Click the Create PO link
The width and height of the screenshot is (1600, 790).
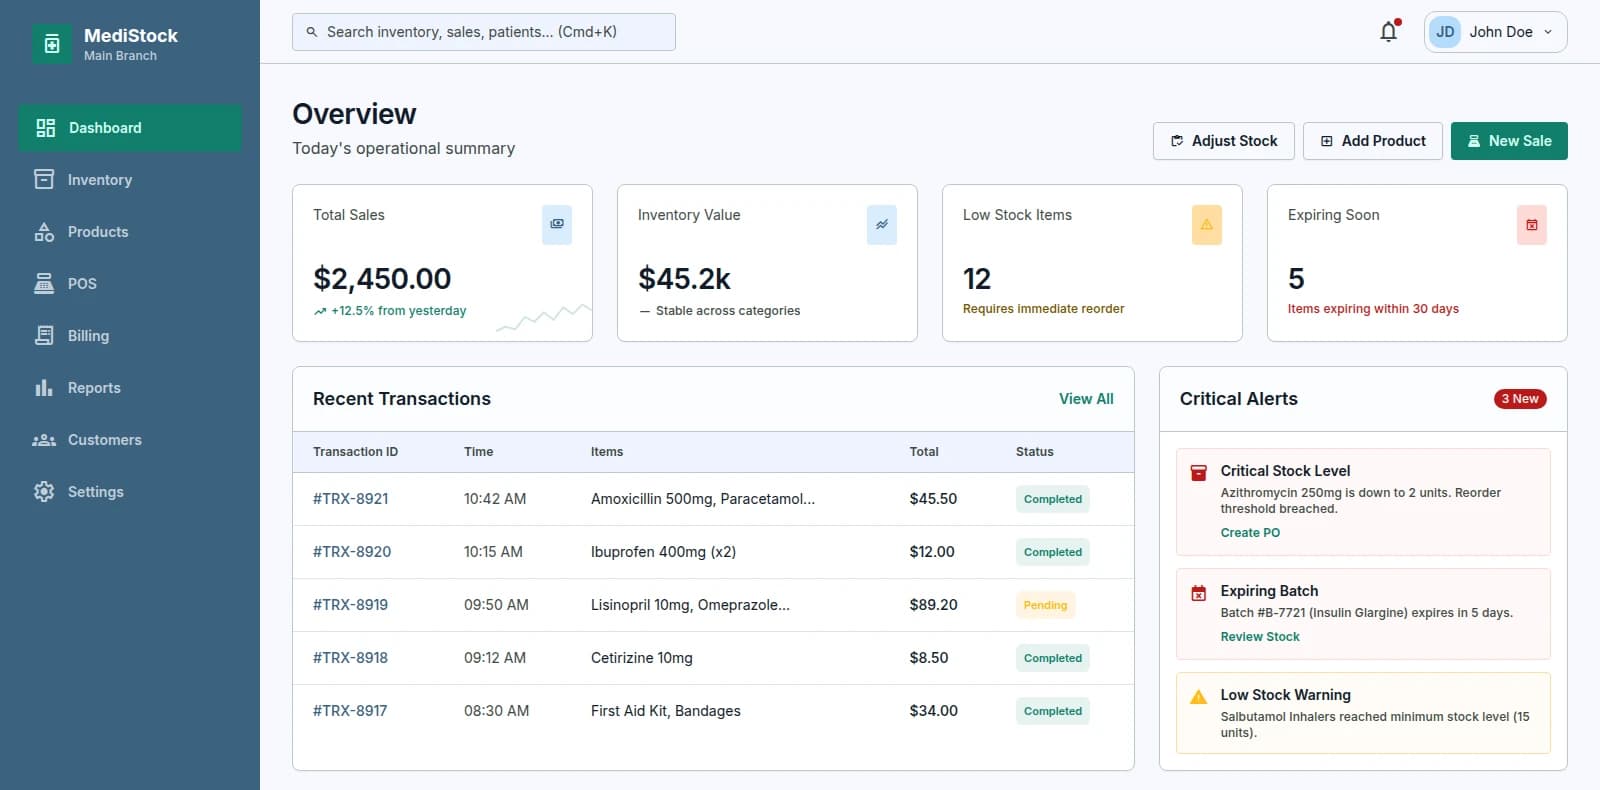point(1250,533)
